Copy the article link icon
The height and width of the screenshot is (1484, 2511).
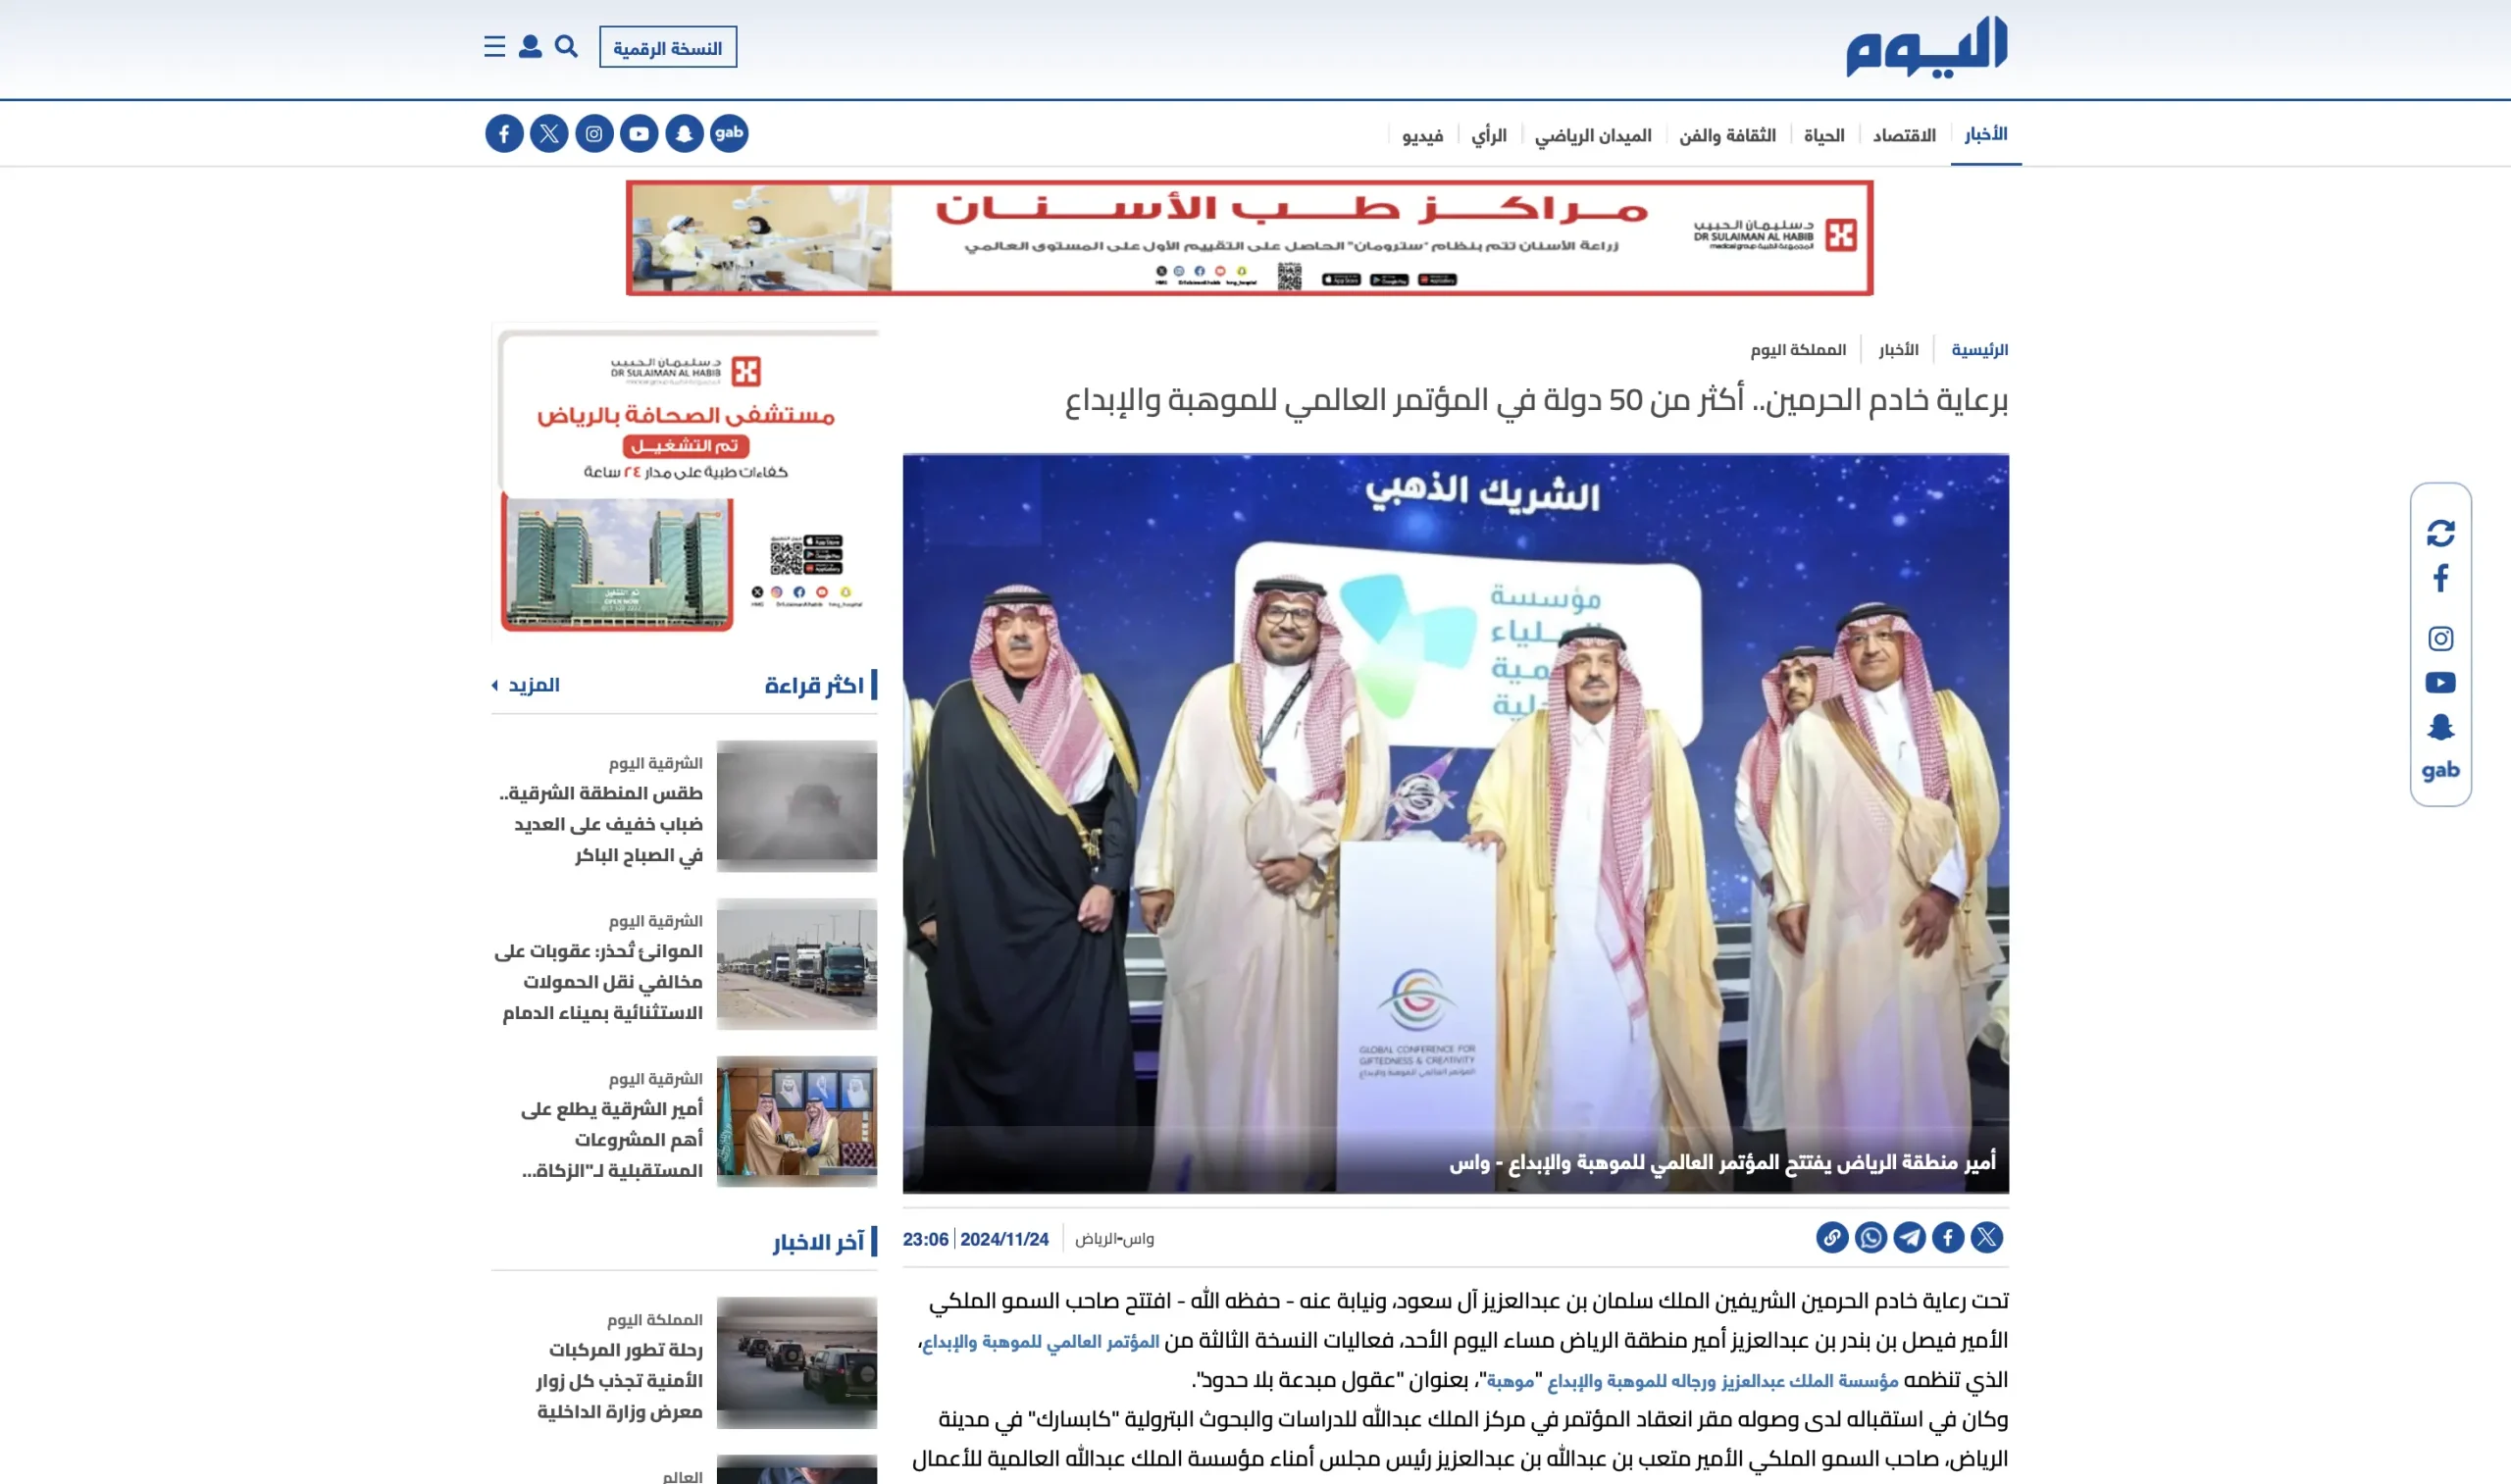[x=1831, y=1238]
